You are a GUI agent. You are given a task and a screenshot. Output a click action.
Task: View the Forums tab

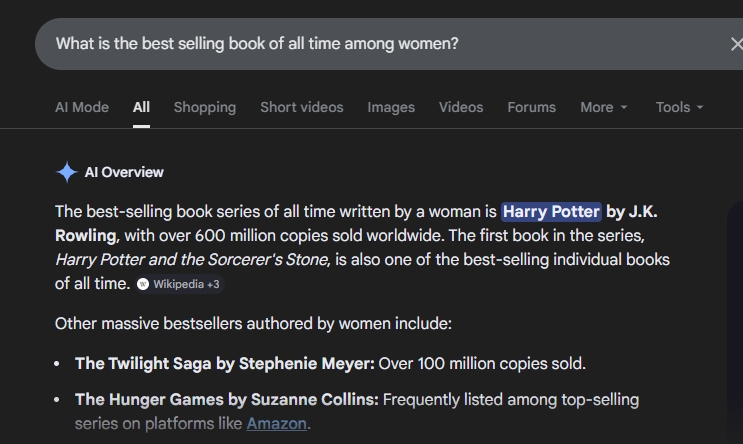[x=532, y=107]
